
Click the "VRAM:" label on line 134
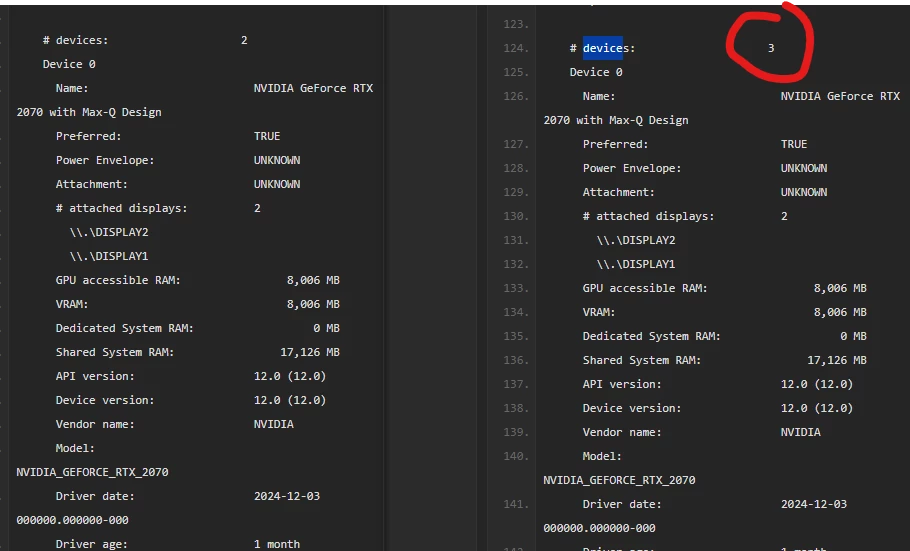(599, 312)
